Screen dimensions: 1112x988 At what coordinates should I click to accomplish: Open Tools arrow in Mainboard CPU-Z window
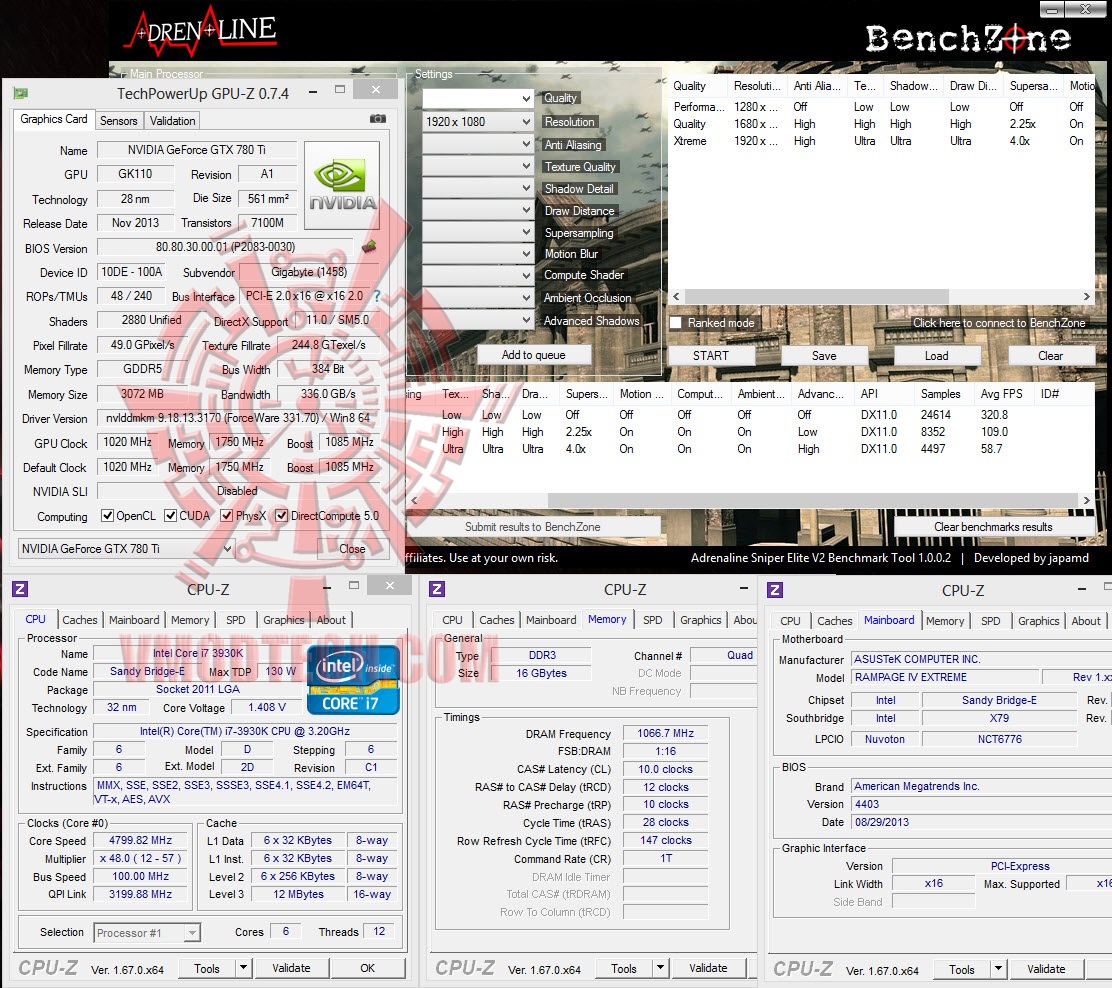(x=999, y=969)
